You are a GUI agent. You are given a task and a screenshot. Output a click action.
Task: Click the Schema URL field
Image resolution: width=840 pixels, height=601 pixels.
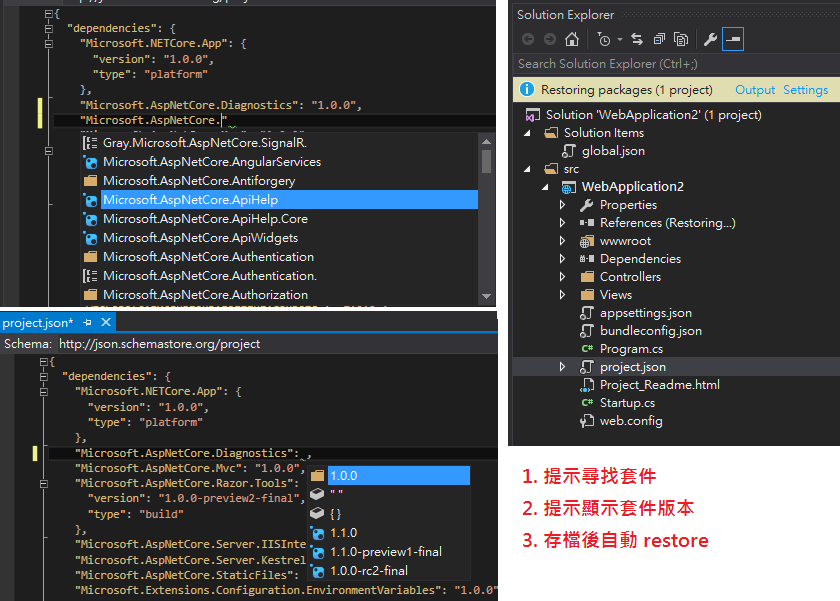277,344
